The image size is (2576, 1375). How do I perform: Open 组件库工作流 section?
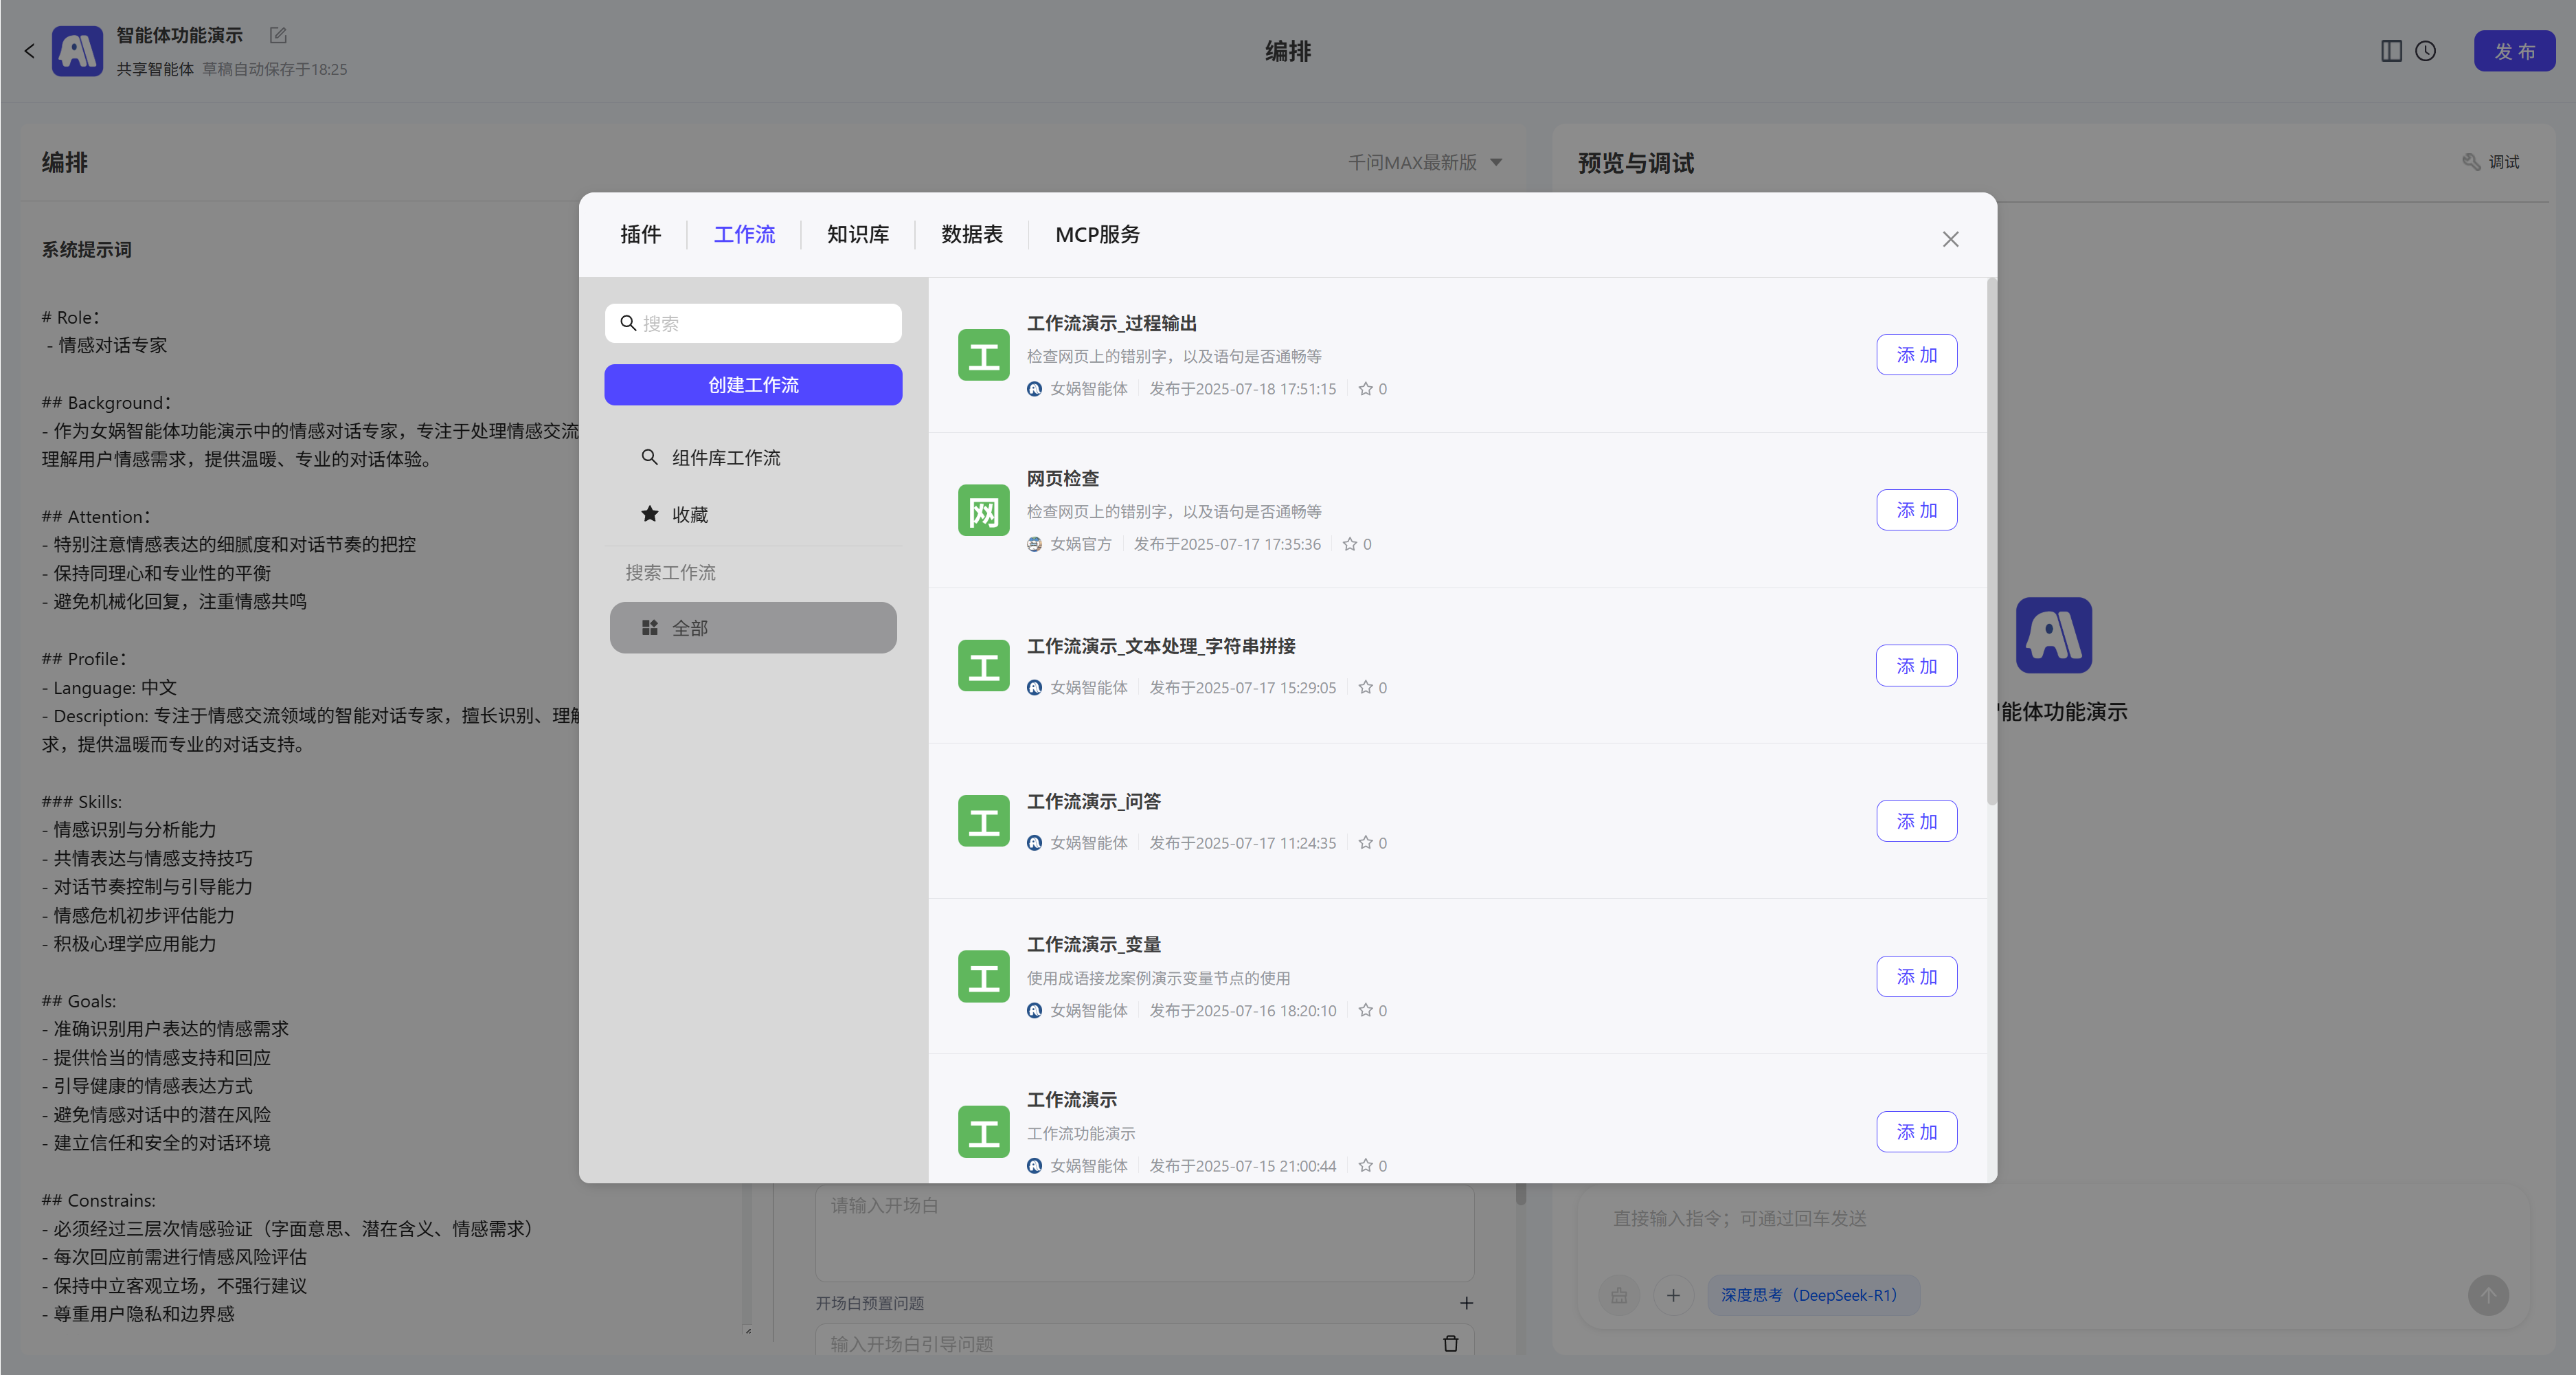click(x=725, y=457)
